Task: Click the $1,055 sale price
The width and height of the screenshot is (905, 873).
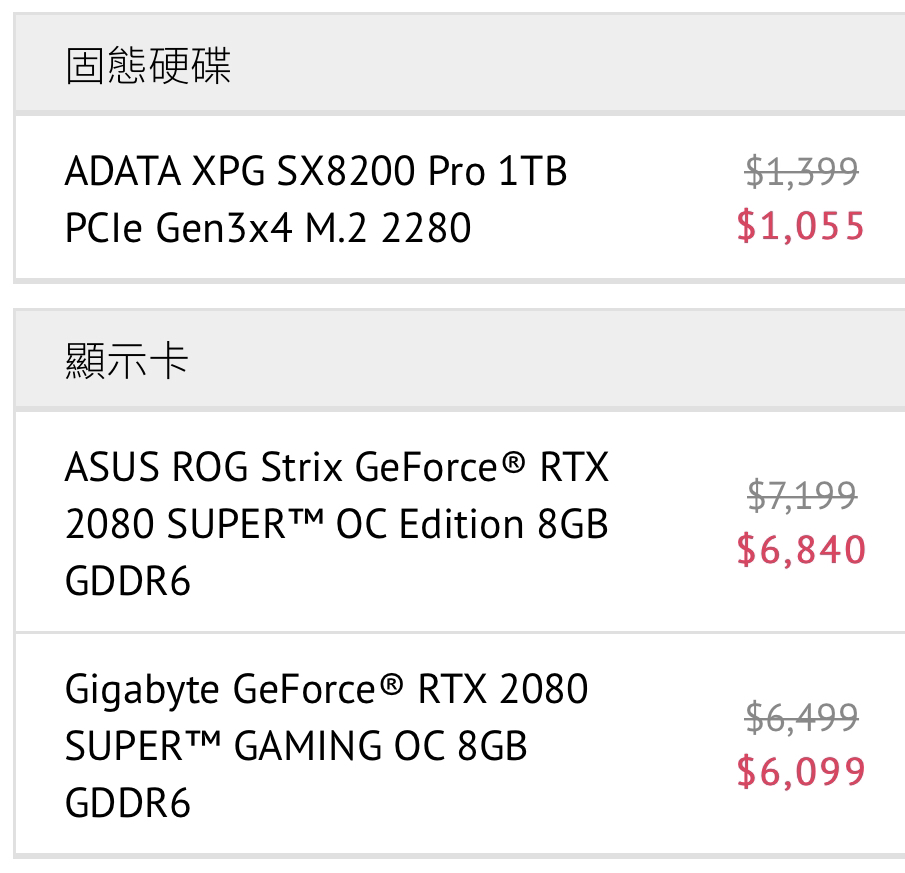Action: coord(801,226)
